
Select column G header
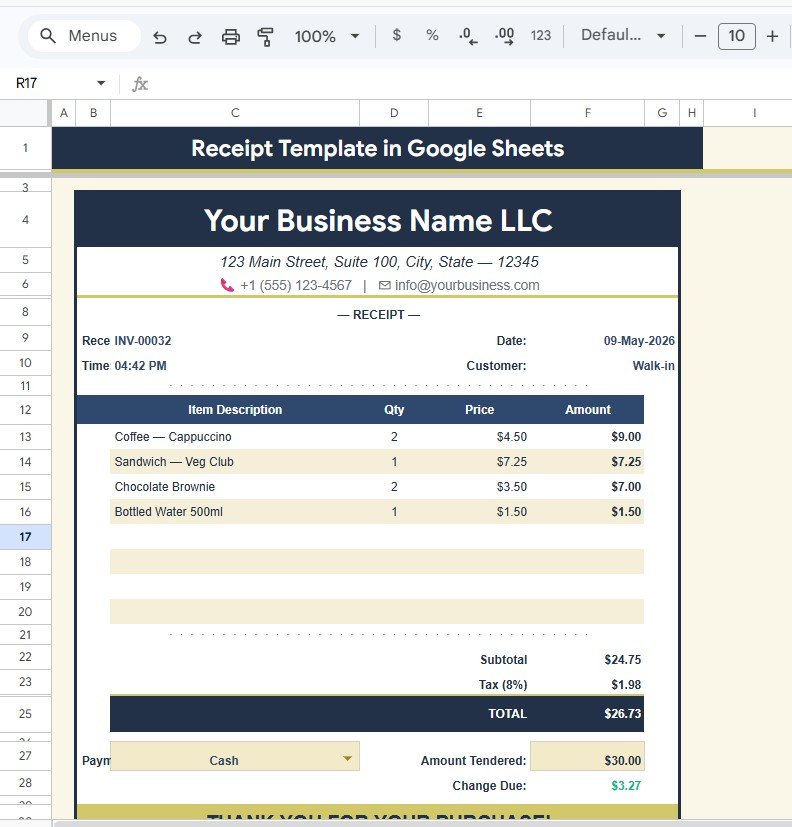662,113
